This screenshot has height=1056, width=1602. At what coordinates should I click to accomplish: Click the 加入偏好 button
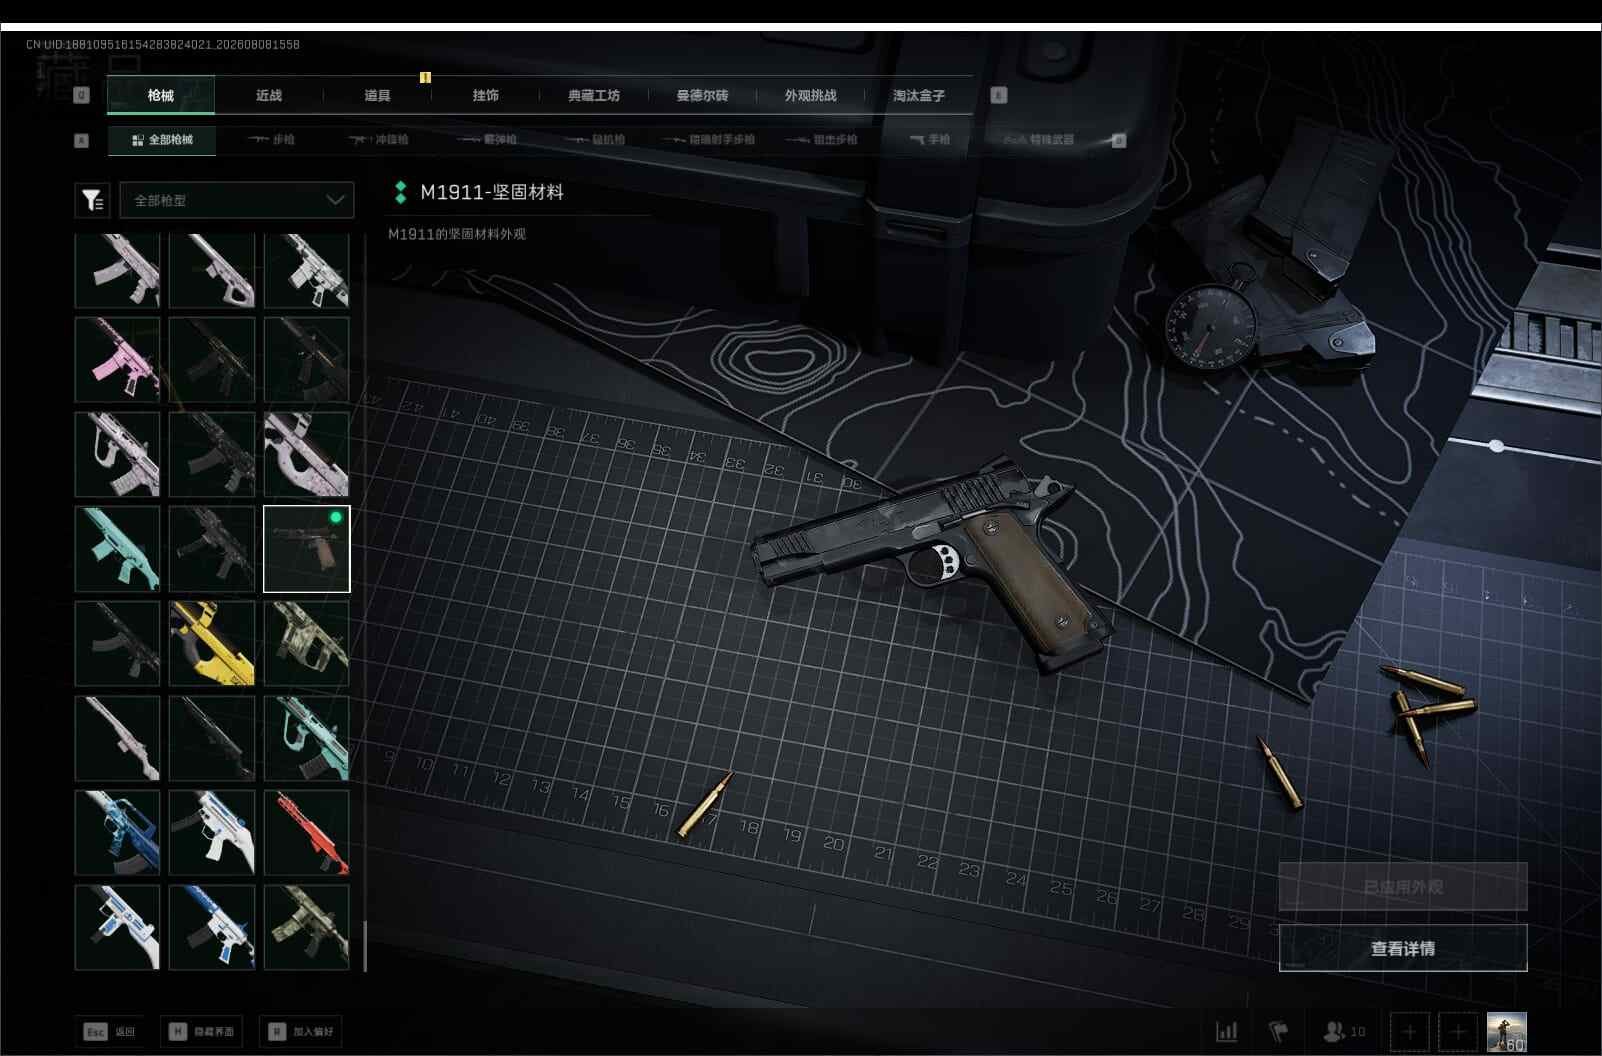point(300,1031)
